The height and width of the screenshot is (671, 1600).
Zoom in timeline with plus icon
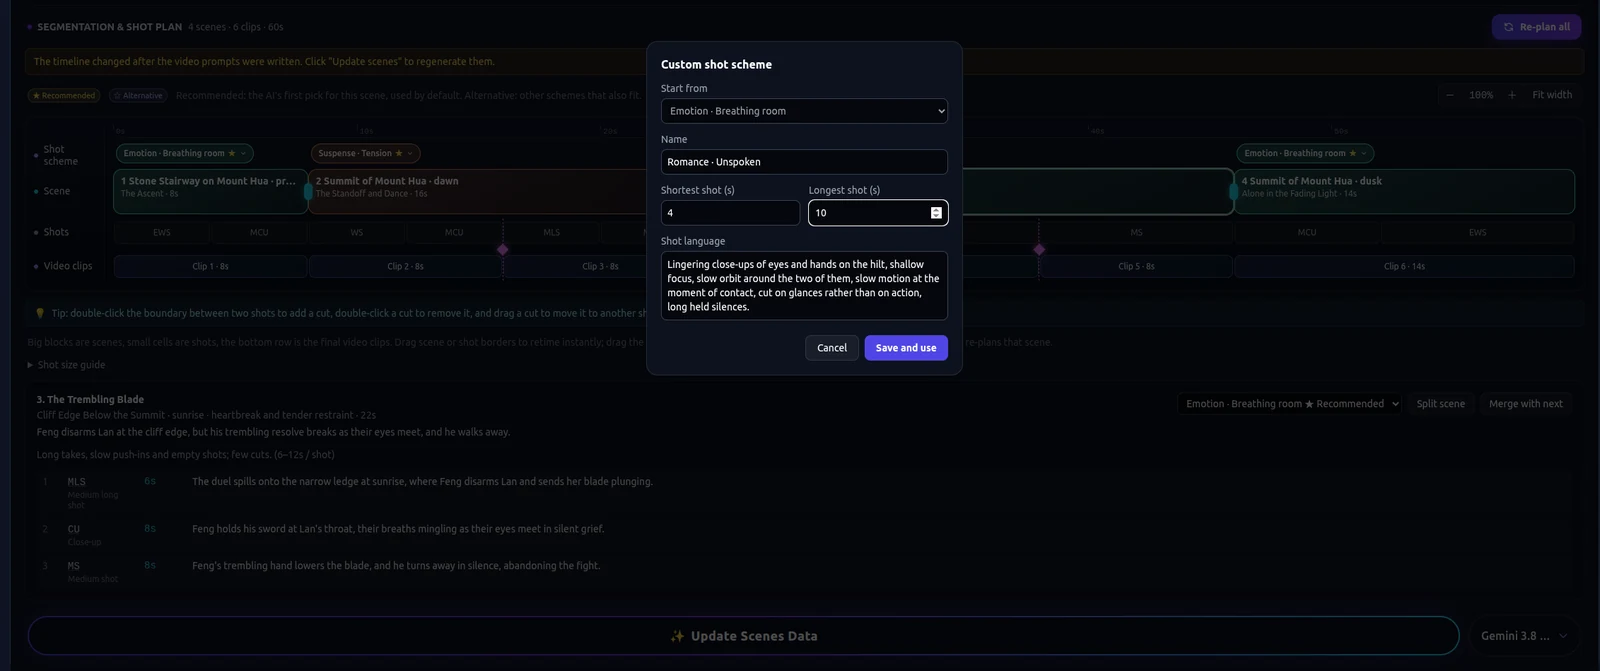click(x=1512, y=95)
